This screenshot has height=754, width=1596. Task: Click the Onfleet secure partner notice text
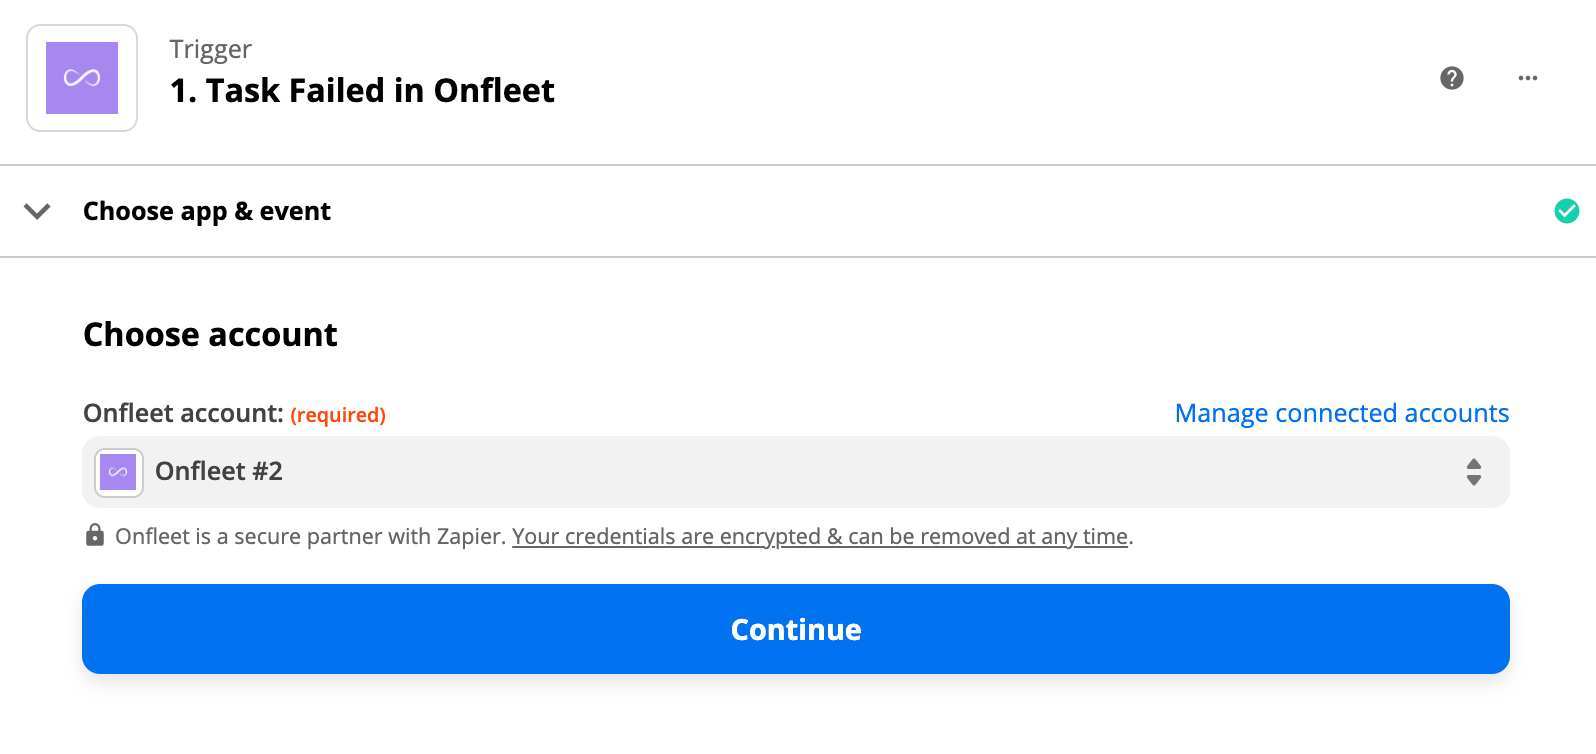310,537
